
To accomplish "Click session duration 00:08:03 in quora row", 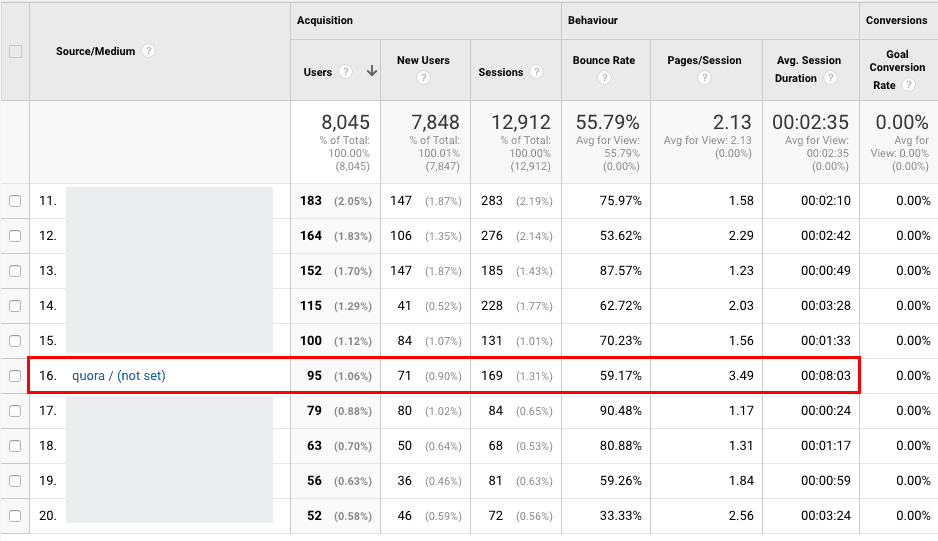I will [826, 376].
